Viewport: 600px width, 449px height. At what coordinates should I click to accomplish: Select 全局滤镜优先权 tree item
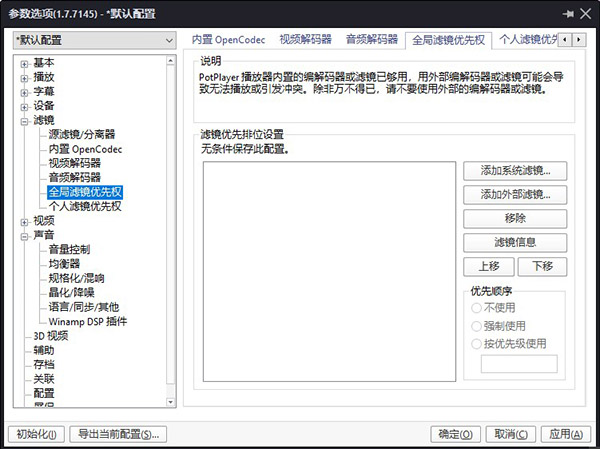pyautogui.click(x=85, y=192)
